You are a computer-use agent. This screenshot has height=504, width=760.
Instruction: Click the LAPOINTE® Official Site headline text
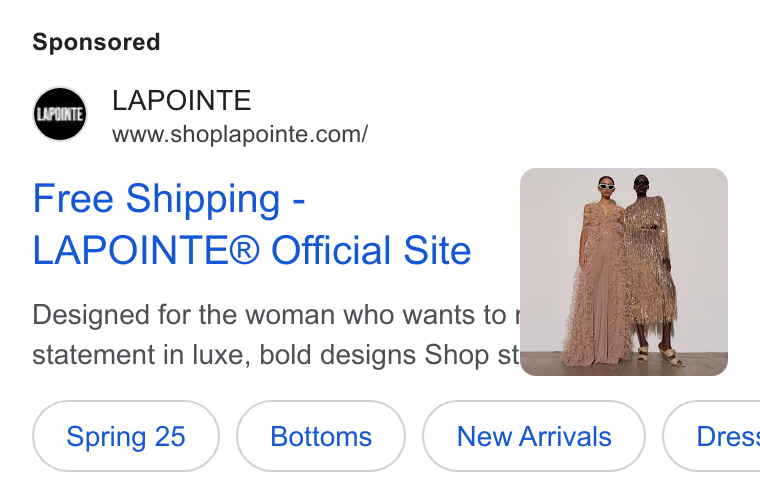(x=252, y=251)
